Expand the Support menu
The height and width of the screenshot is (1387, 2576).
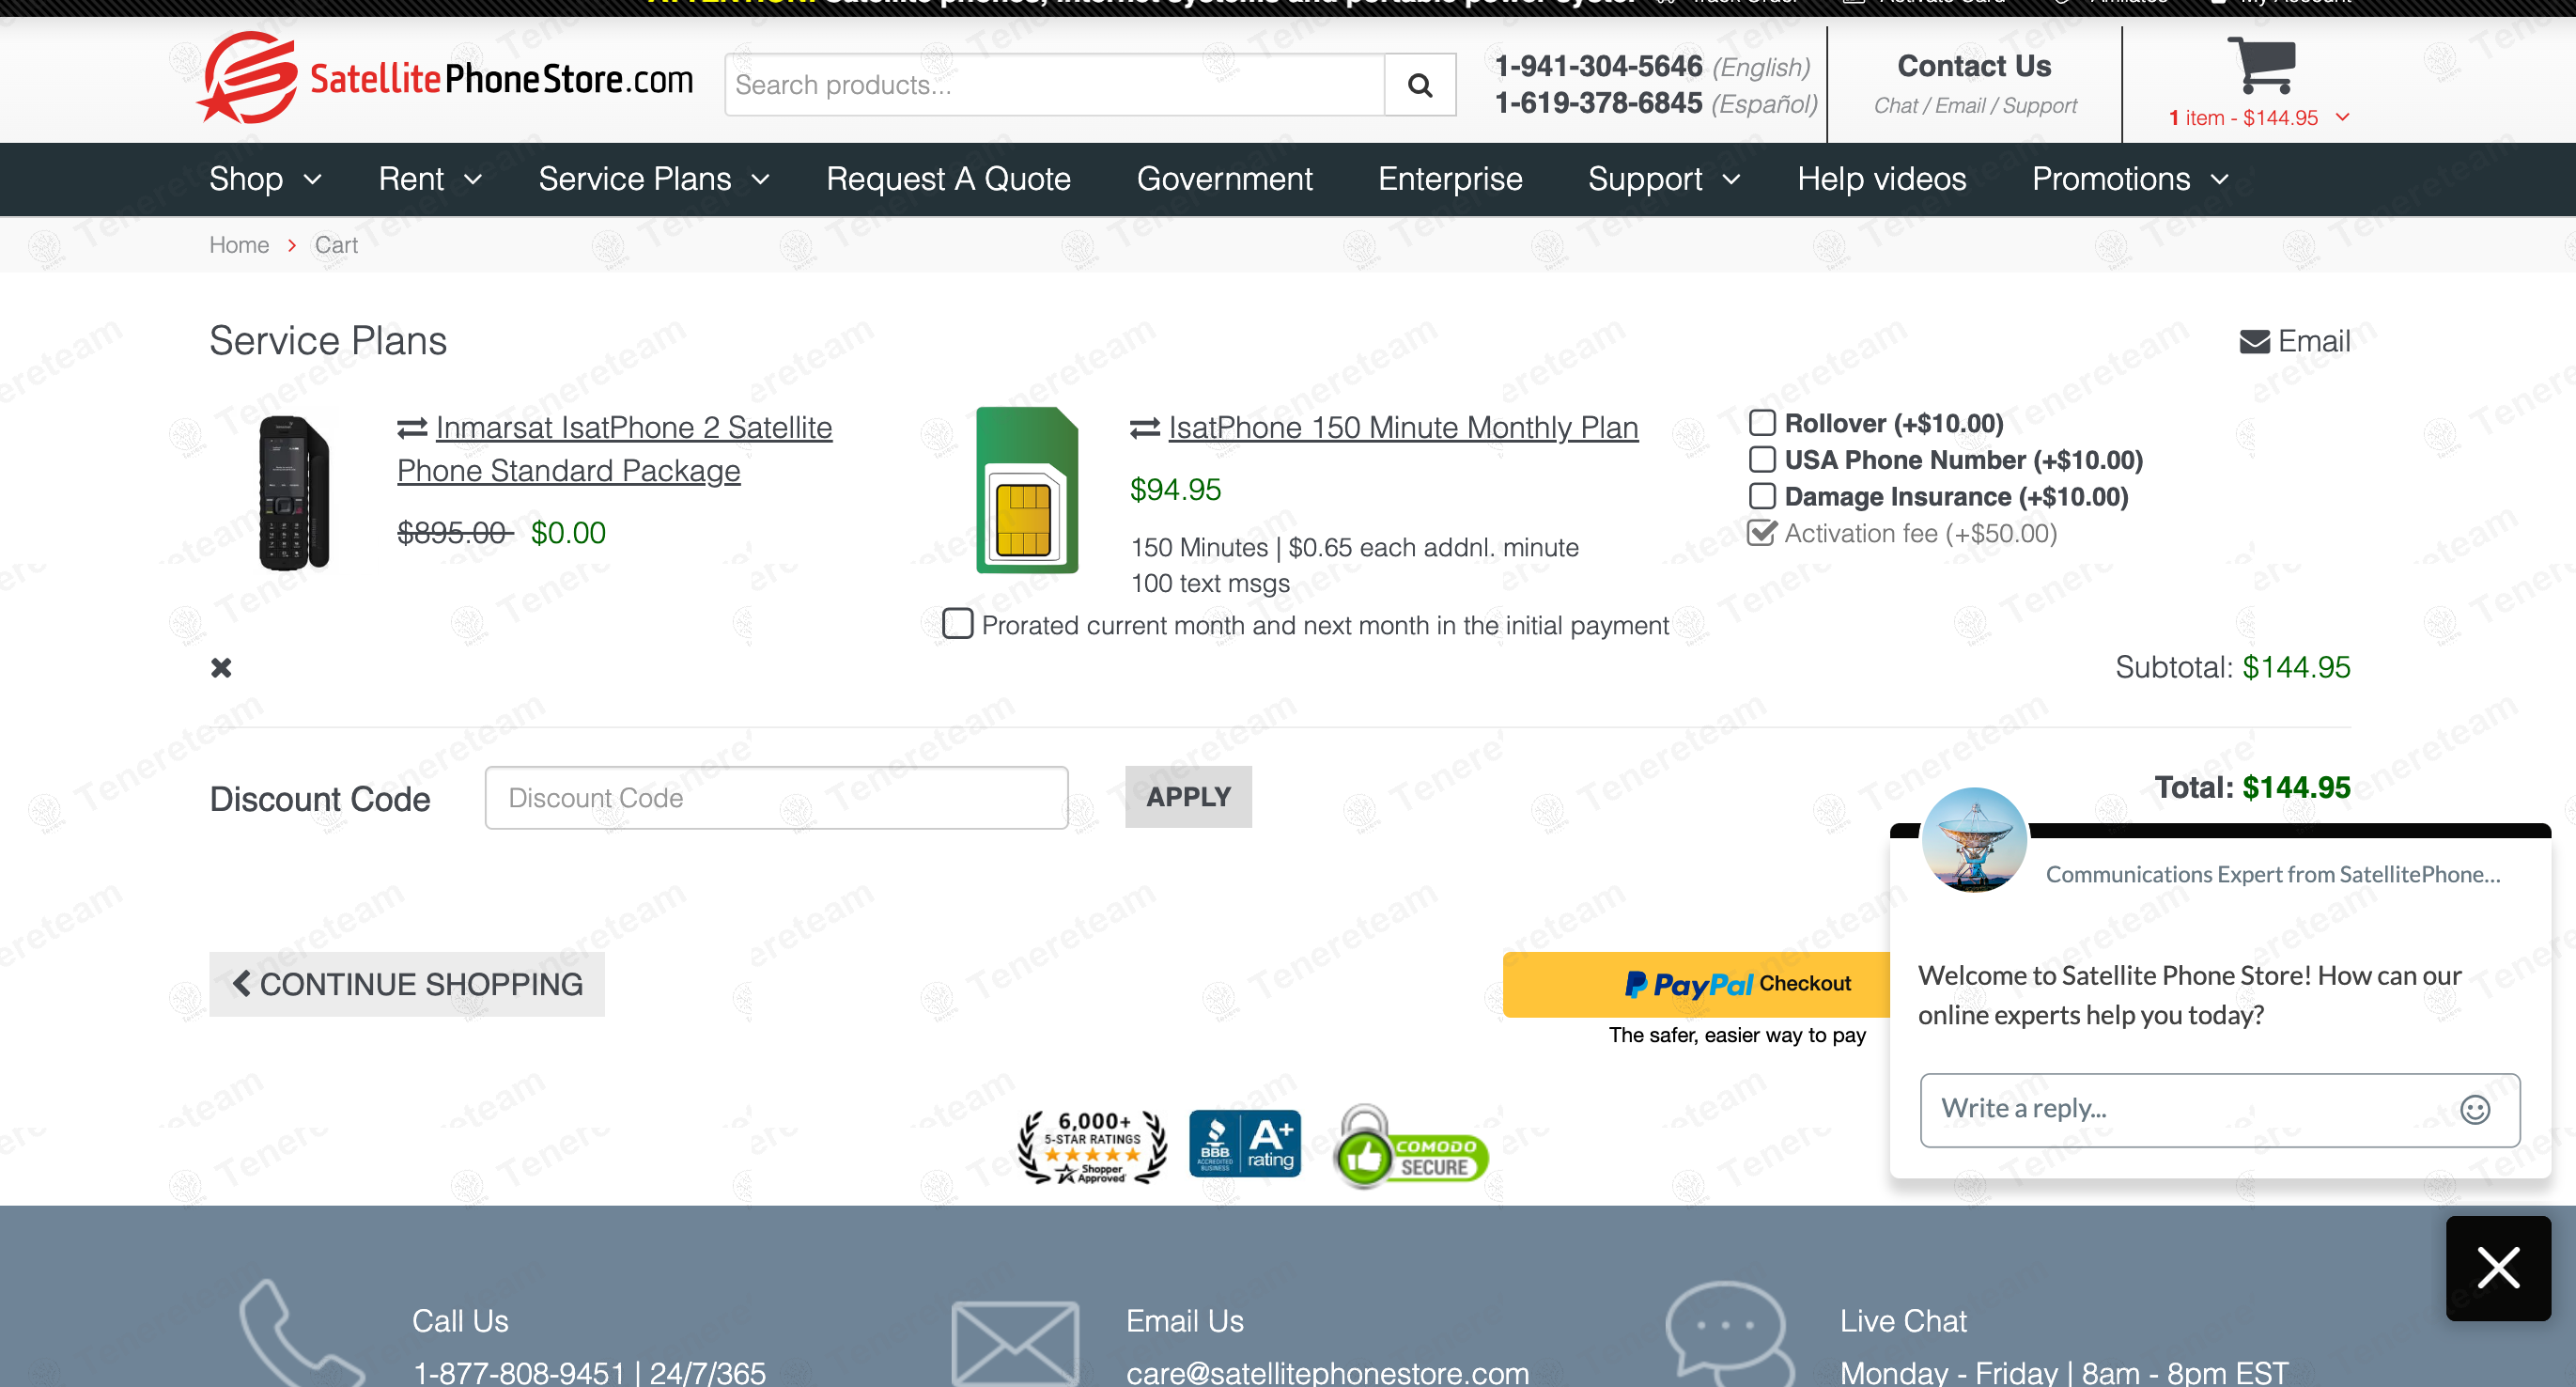tap(1664, 179)
